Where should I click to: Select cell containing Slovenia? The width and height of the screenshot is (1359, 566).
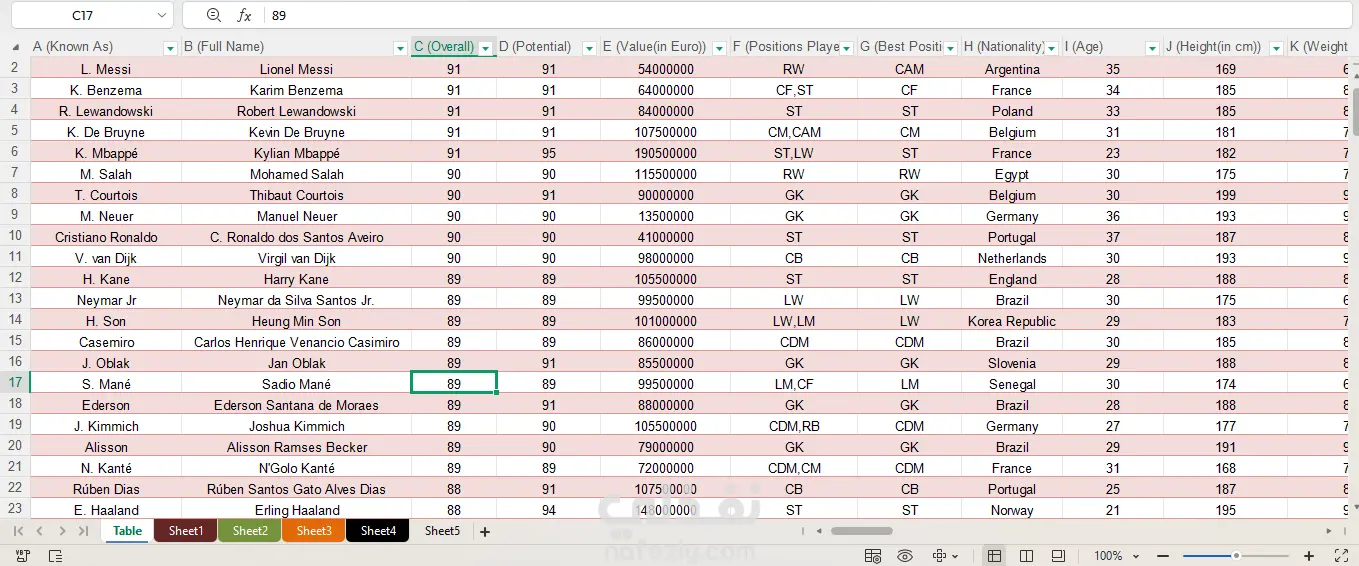click(1012, 363)
